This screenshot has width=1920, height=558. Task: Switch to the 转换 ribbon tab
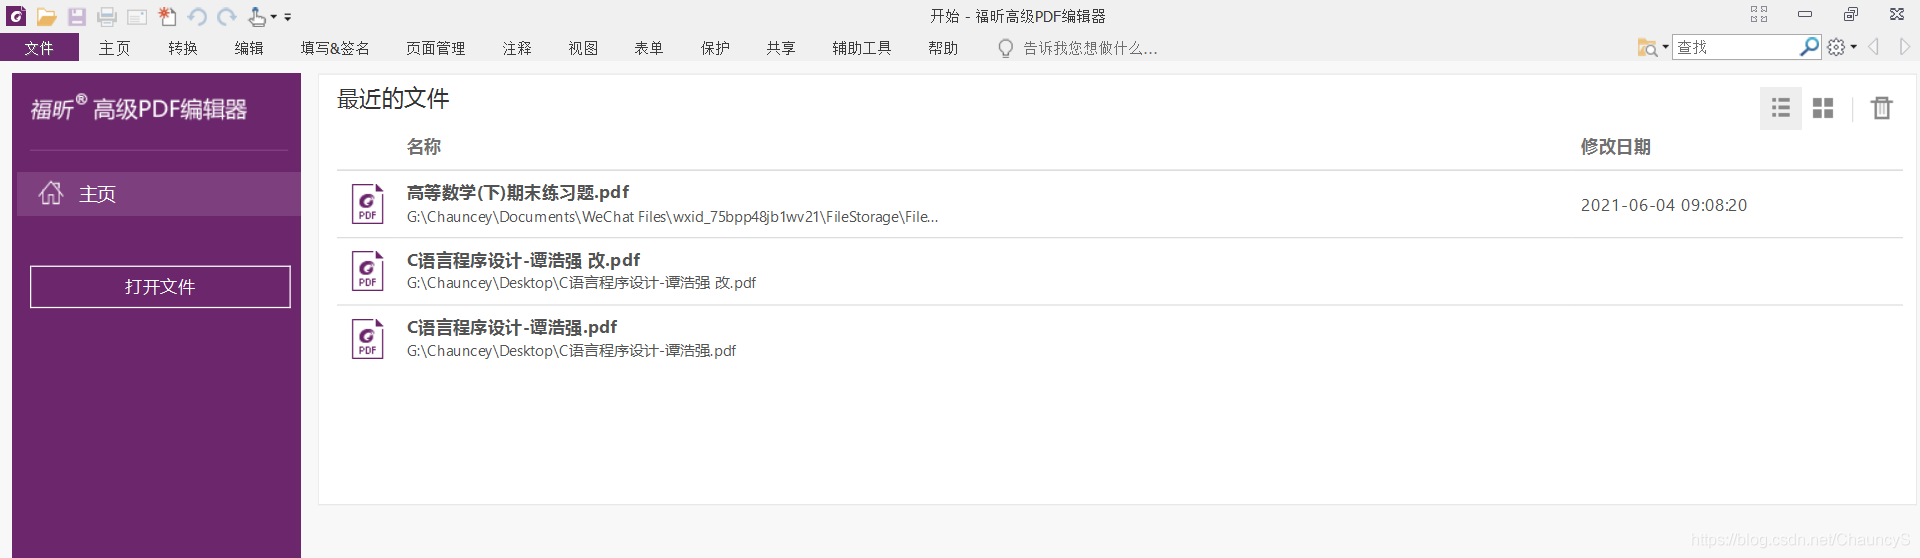tap(183, 48)
